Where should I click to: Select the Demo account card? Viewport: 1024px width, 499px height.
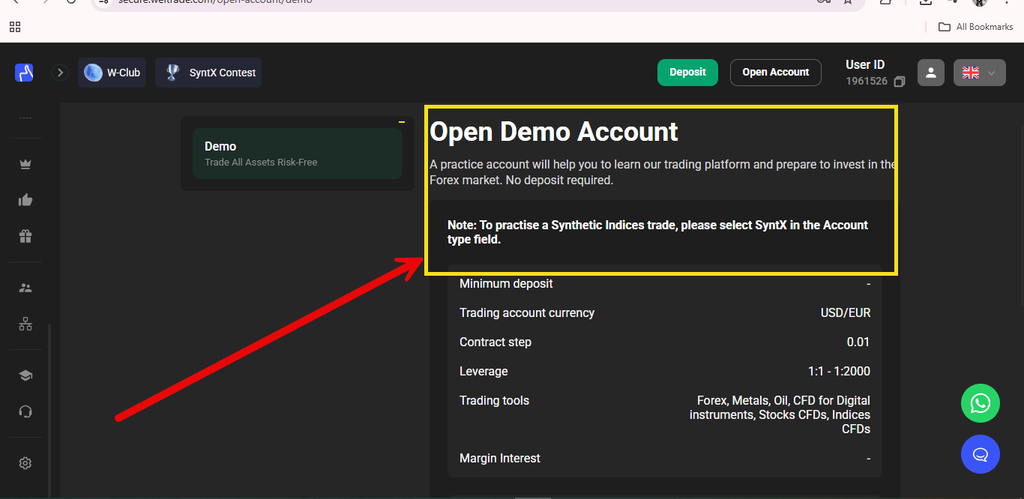(x=297, y=153)
